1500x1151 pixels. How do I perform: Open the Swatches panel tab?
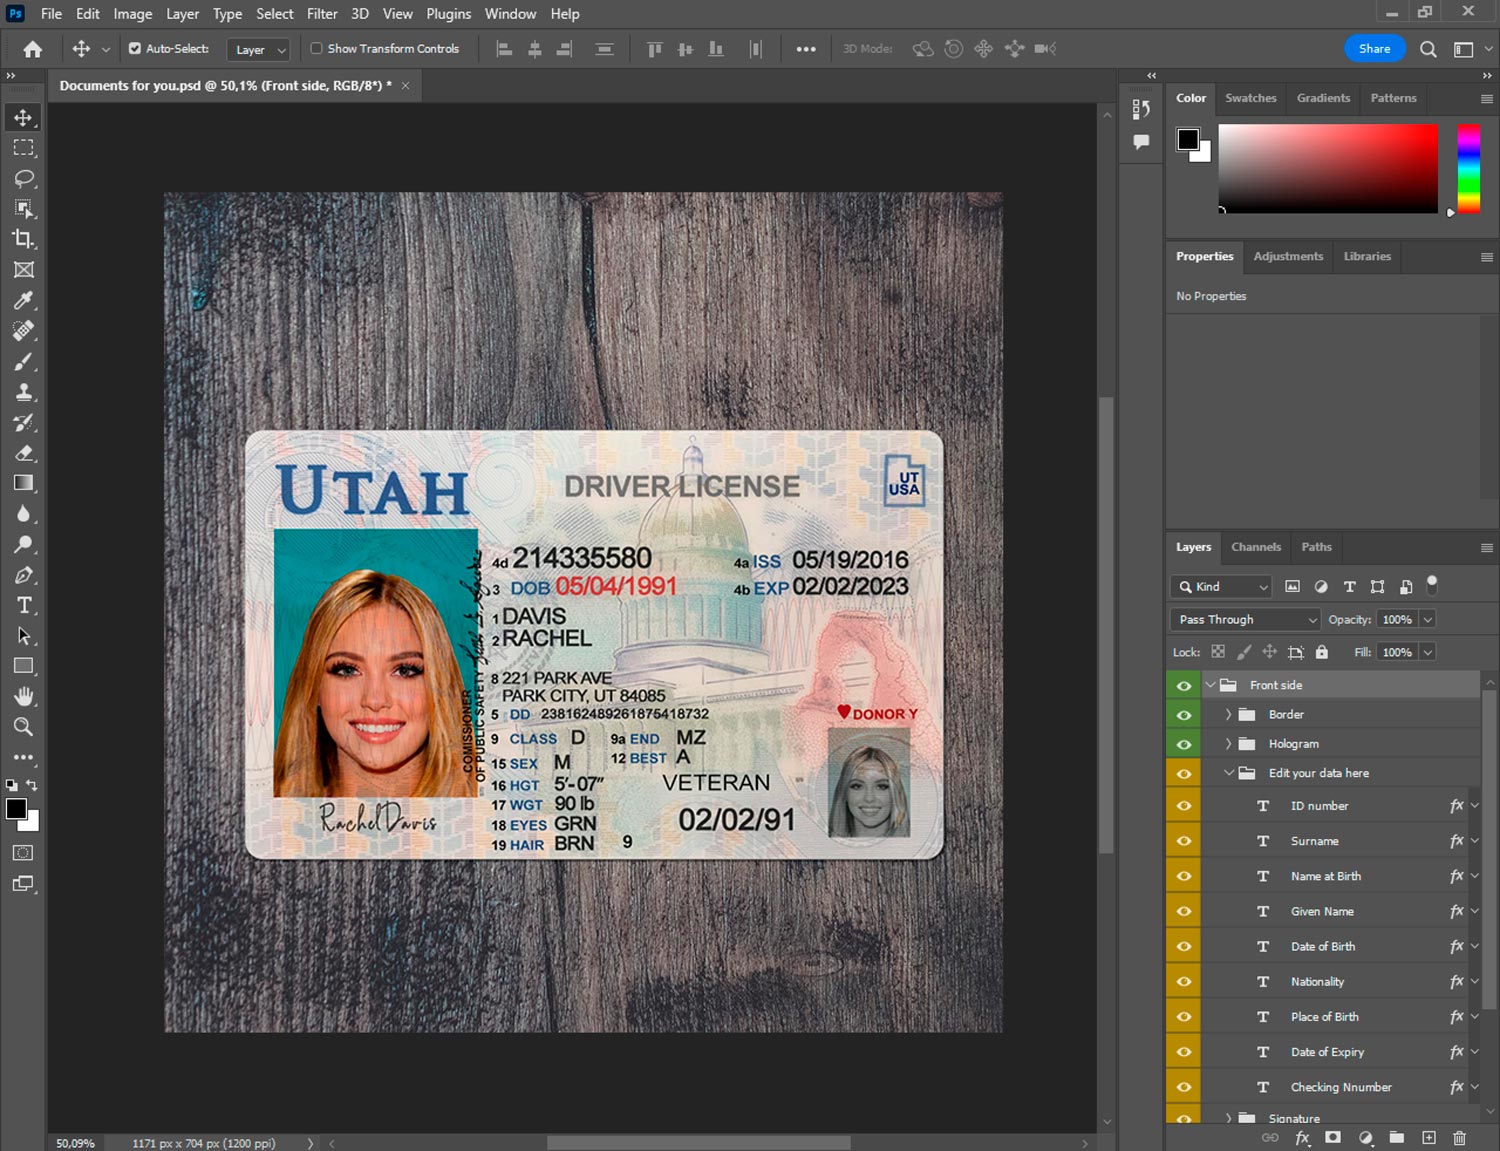coord(1250,98)
